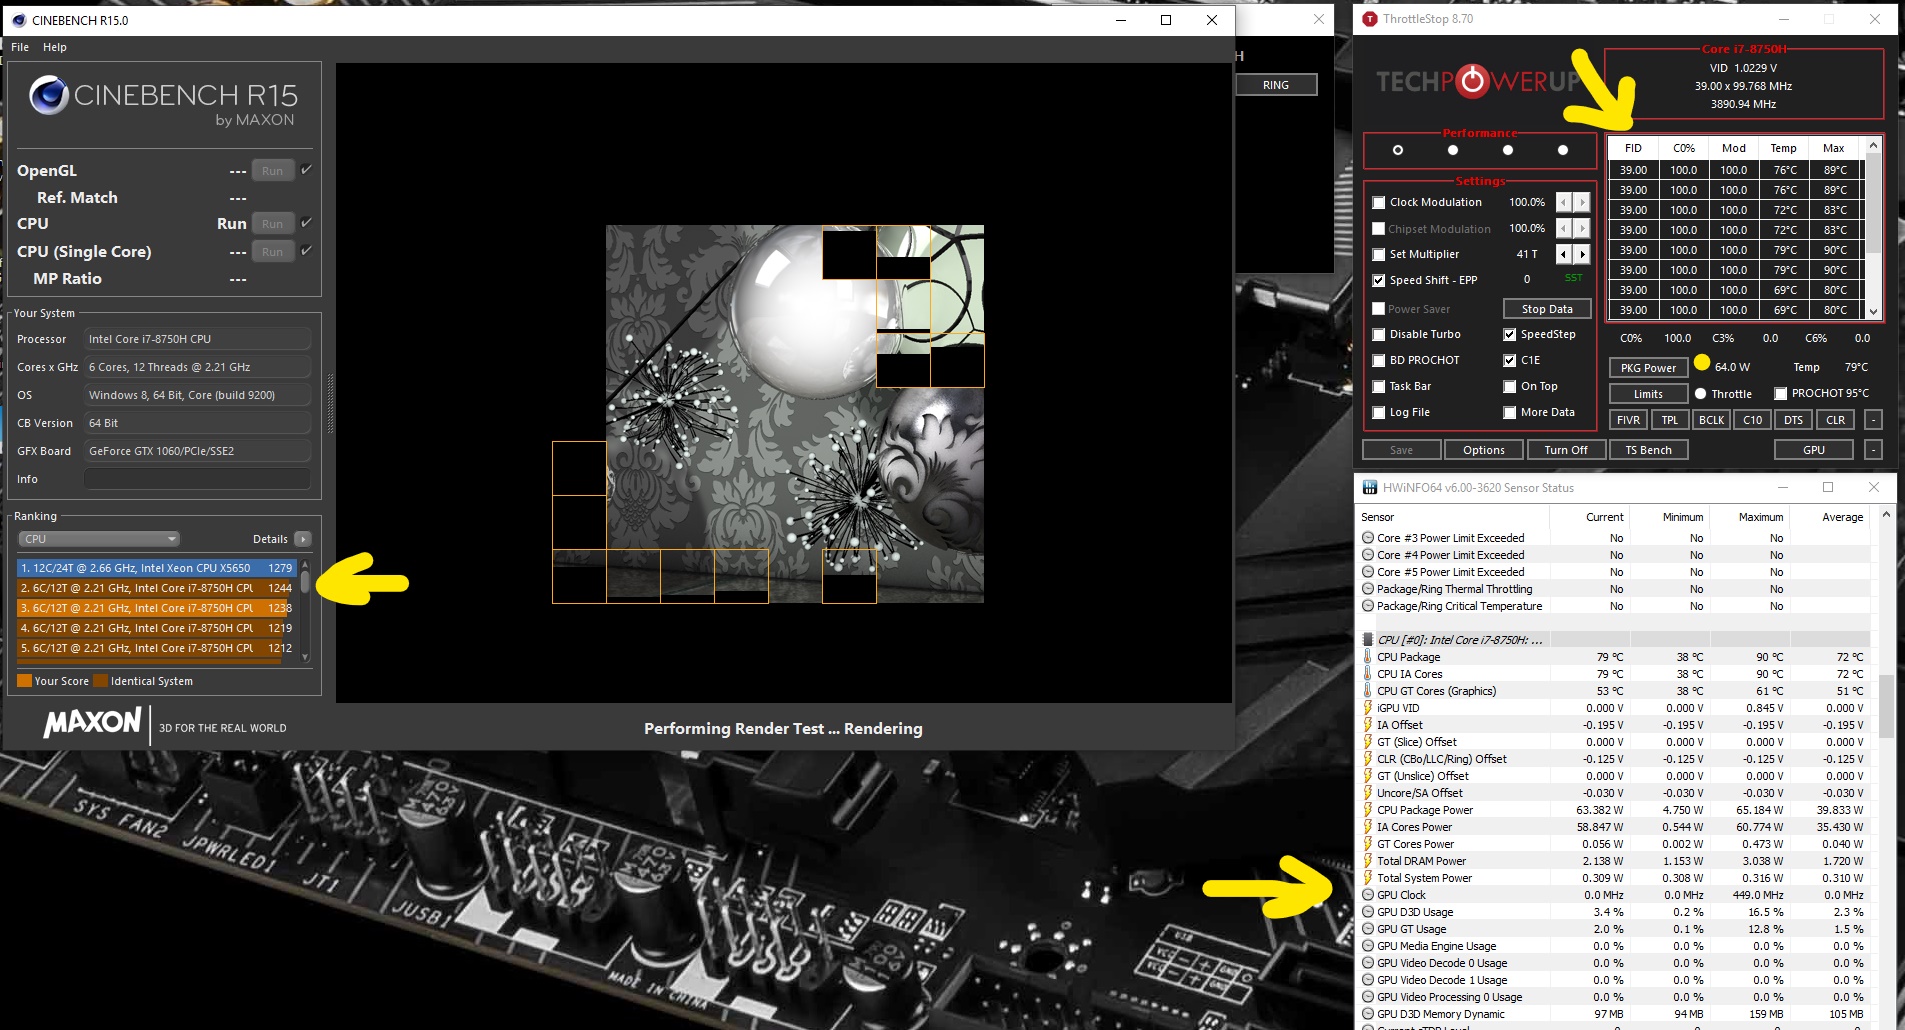The height and width of the screenshot is (1030, 1905).
Task: Select ranking entry with score 1219
Action: pos(156,628)
